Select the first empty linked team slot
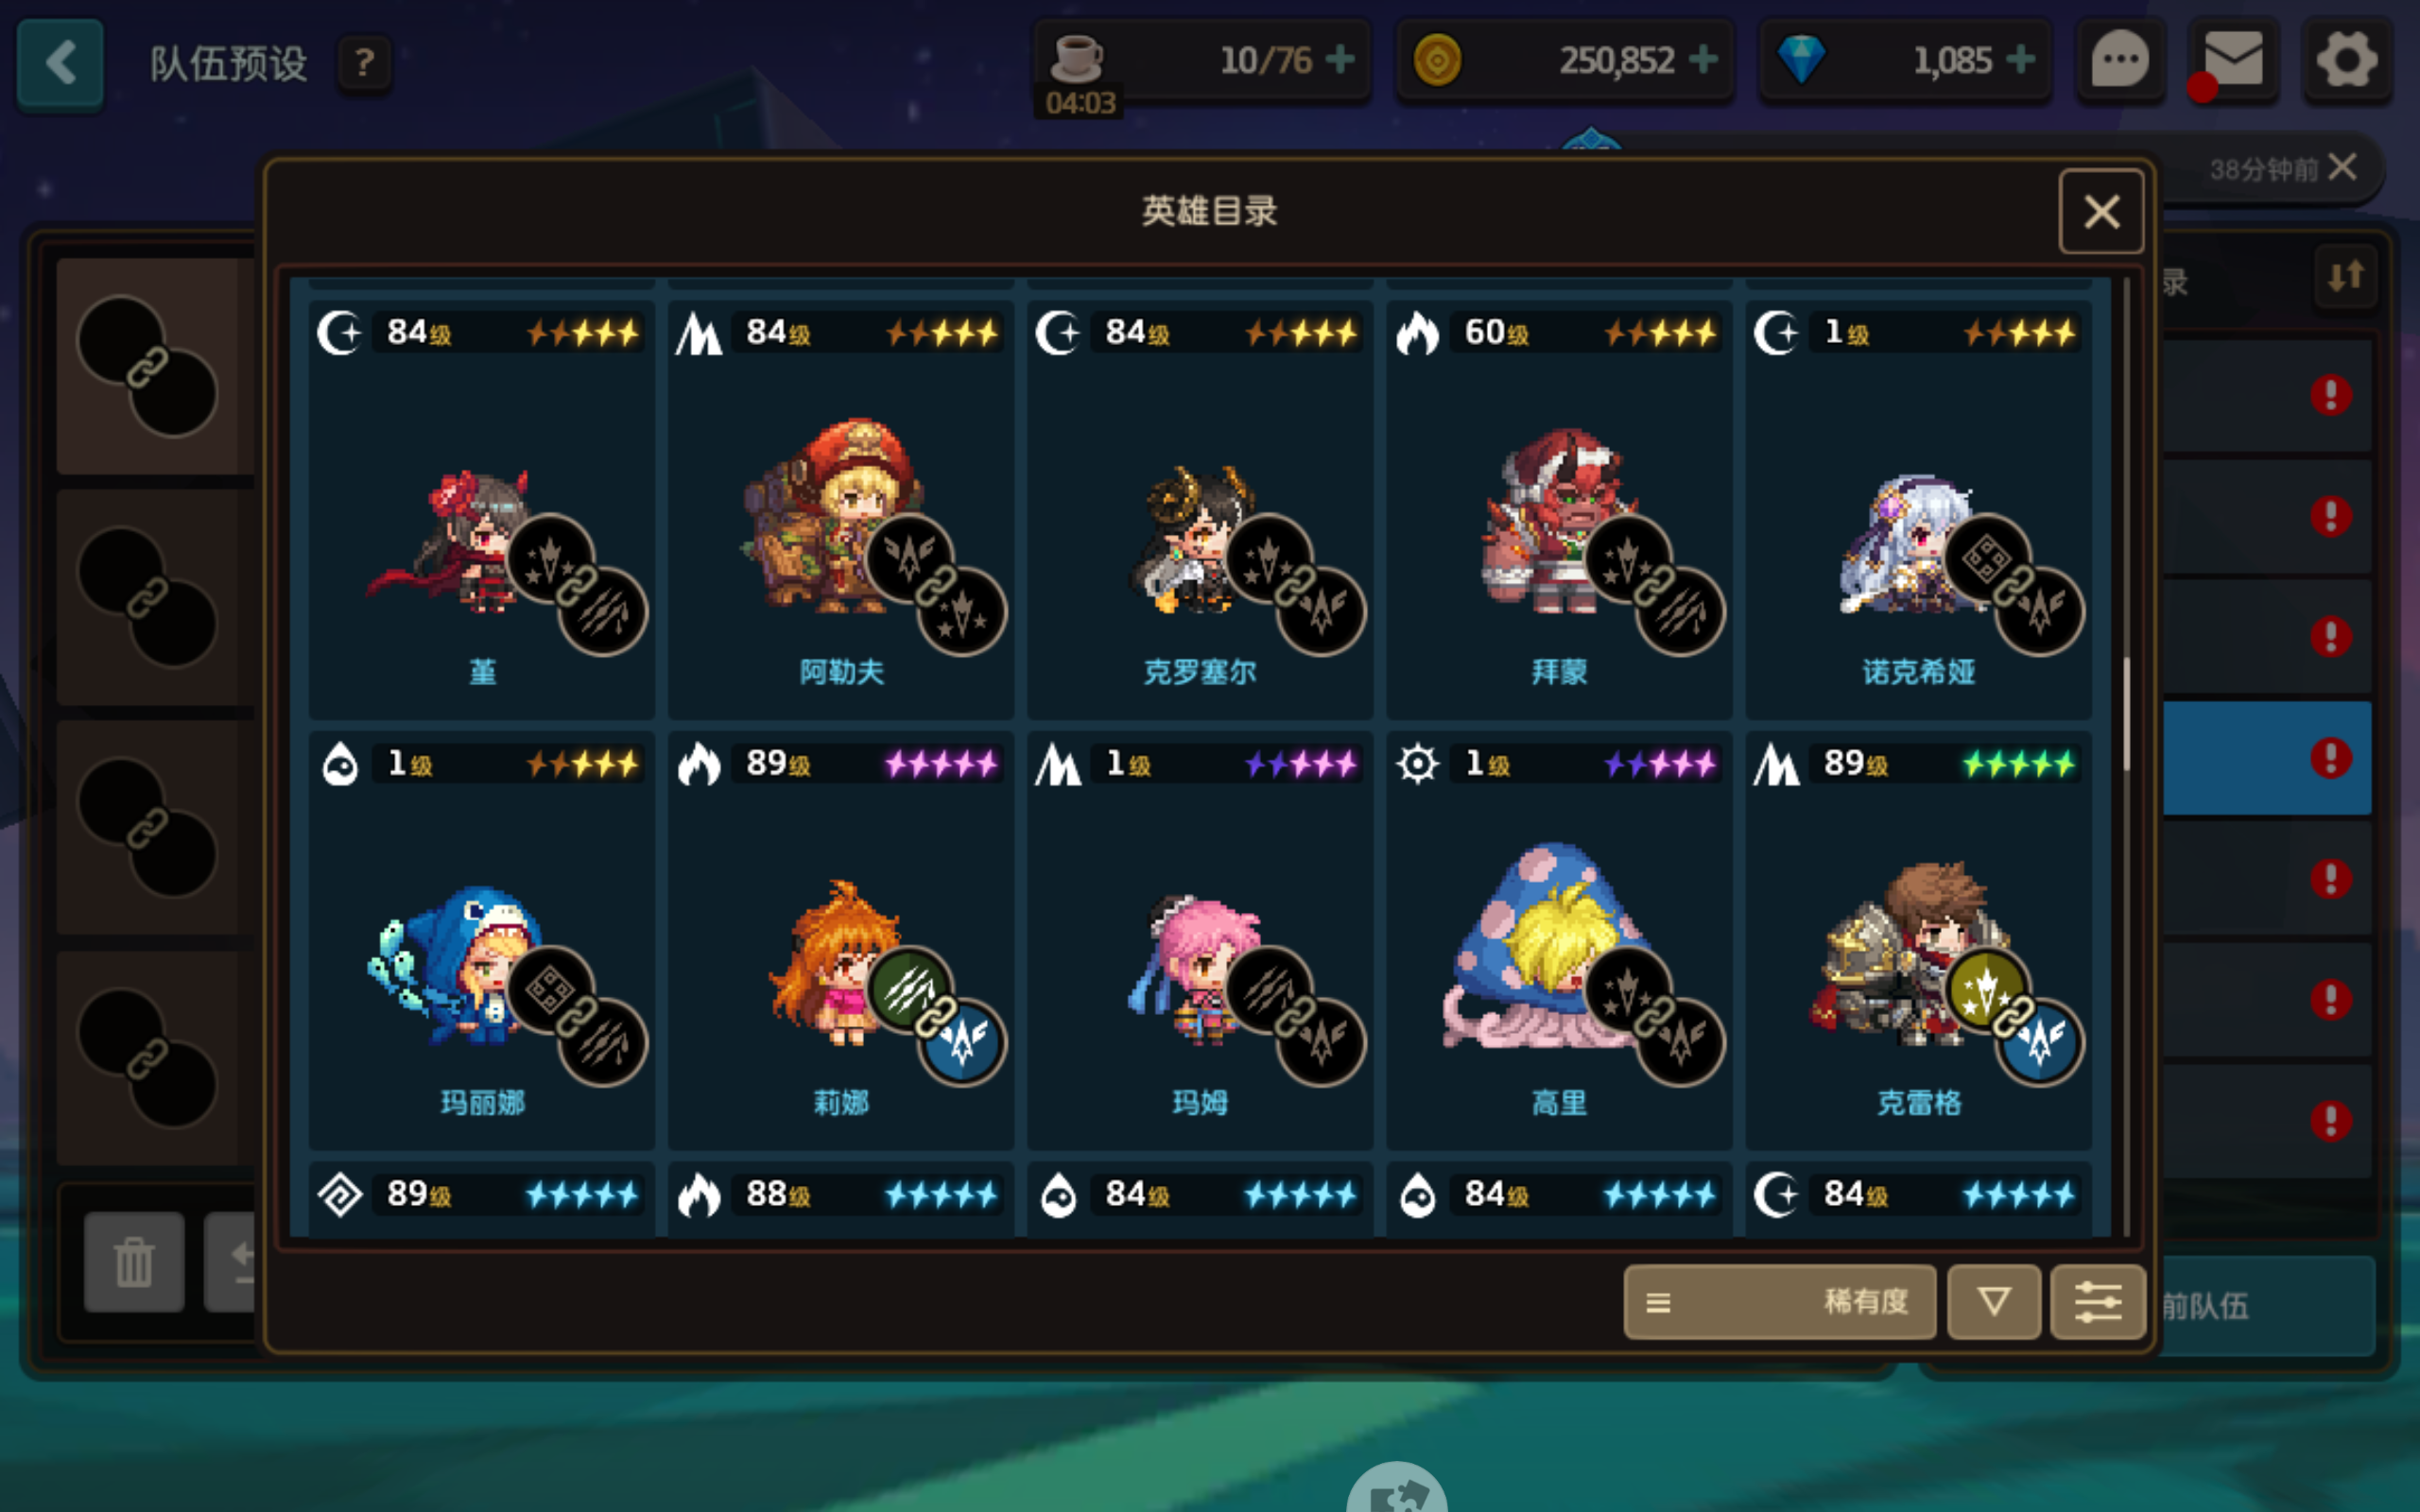Viewport: 2420px width, 1512px height. (x=148, y=366)
